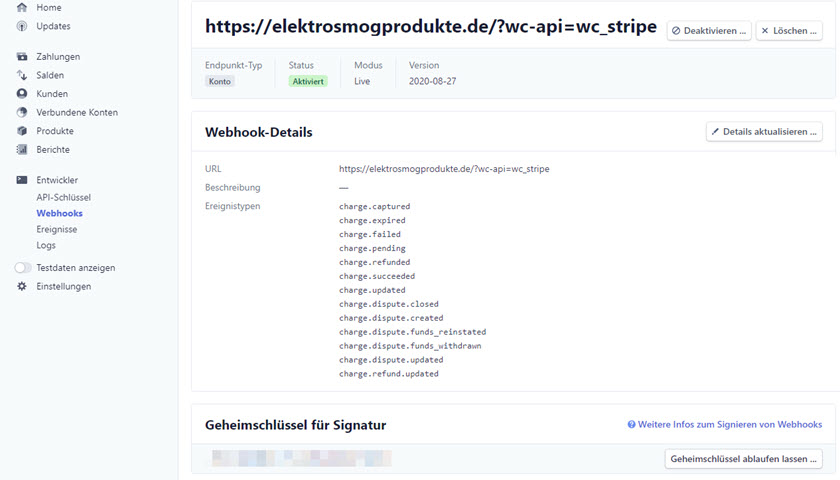840x480 pixels.
Task: Click the Löschen button
Action: tap(789, 31)
